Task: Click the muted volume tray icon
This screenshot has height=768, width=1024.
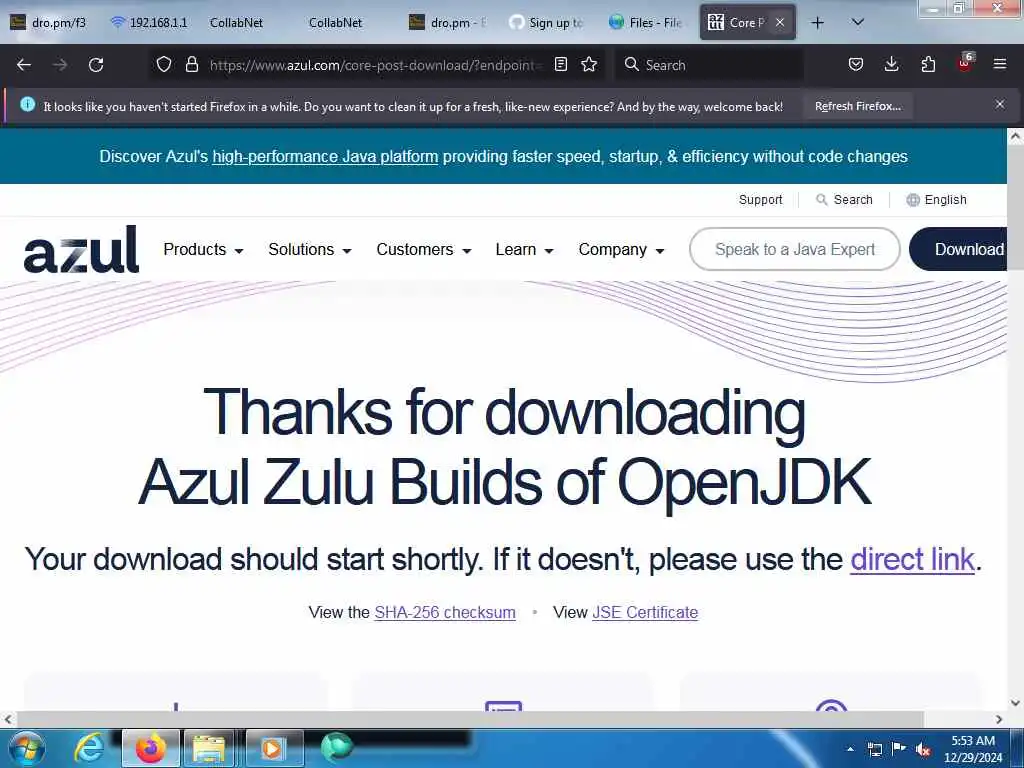Action: (x=923, y=749)
